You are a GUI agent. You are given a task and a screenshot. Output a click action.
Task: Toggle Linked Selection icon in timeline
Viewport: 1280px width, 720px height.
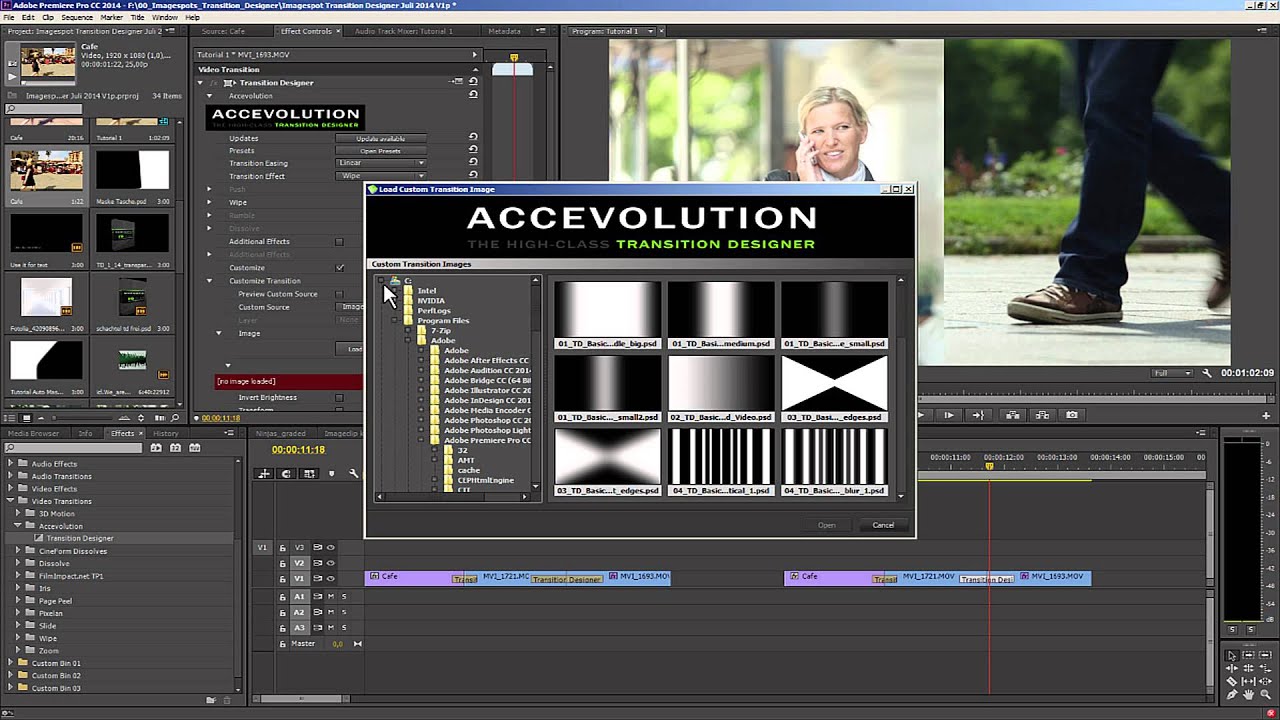[309, 474]
